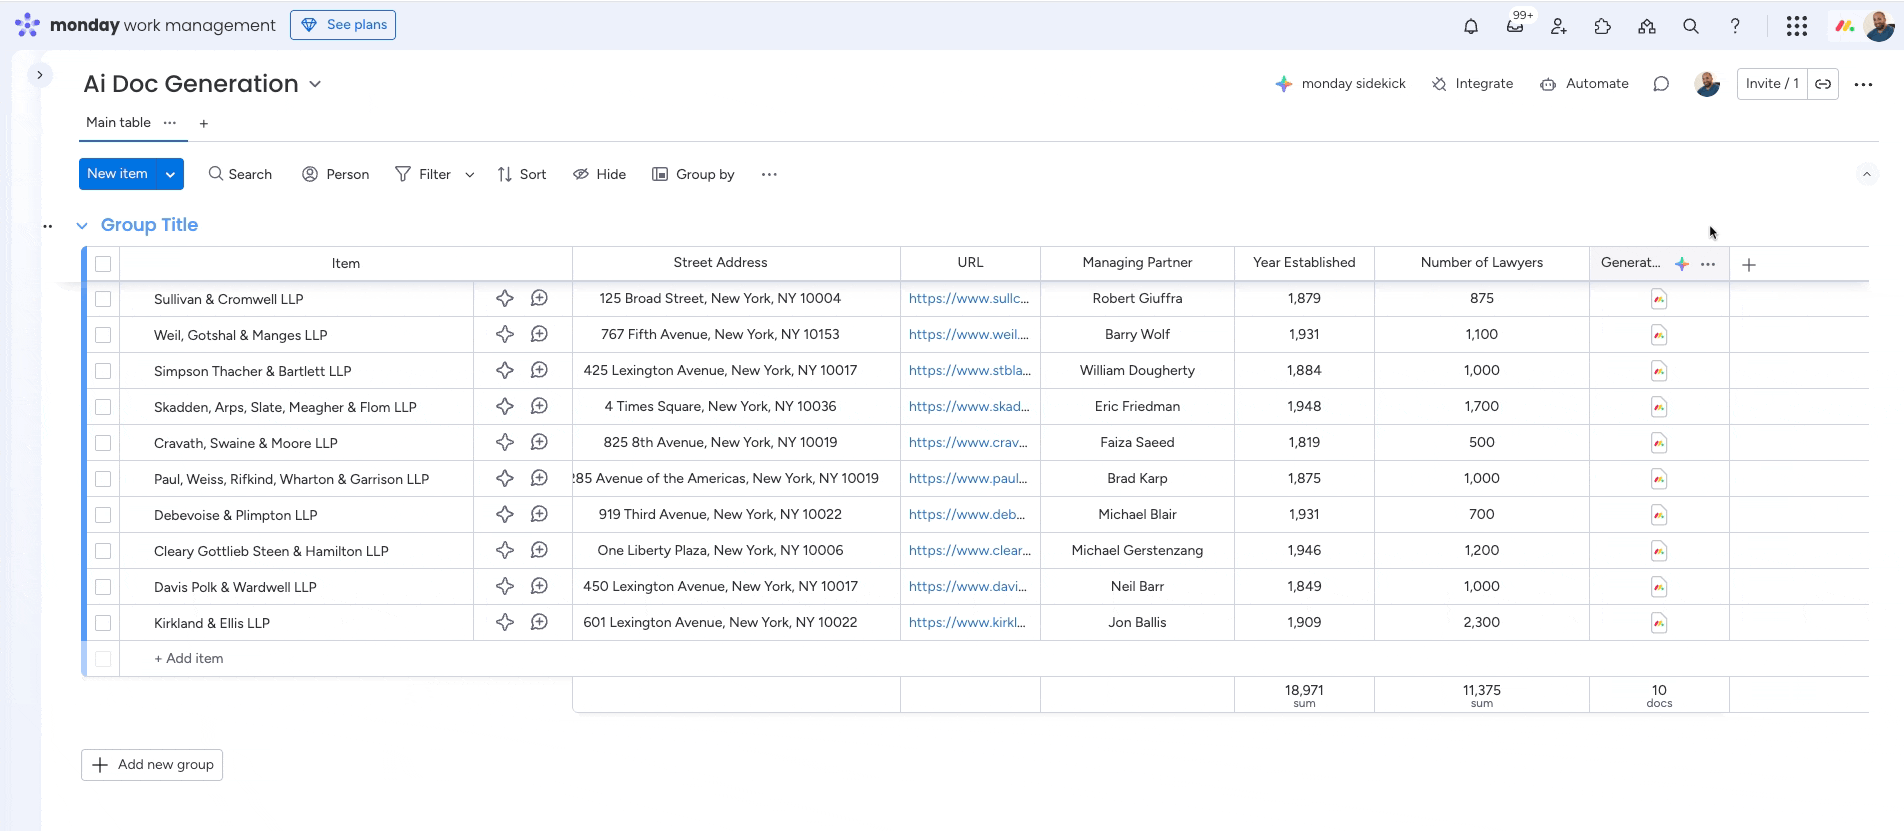The image size is (1904, 831).
Task: Click the Group Title heading
Action: 150,225
